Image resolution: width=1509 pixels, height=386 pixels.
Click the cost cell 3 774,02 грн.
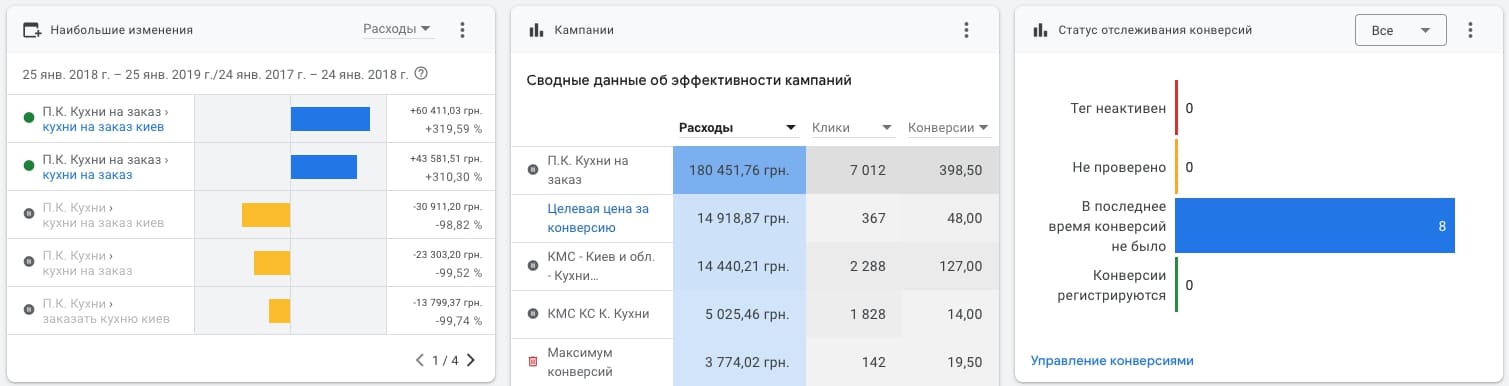pos(739,362)
